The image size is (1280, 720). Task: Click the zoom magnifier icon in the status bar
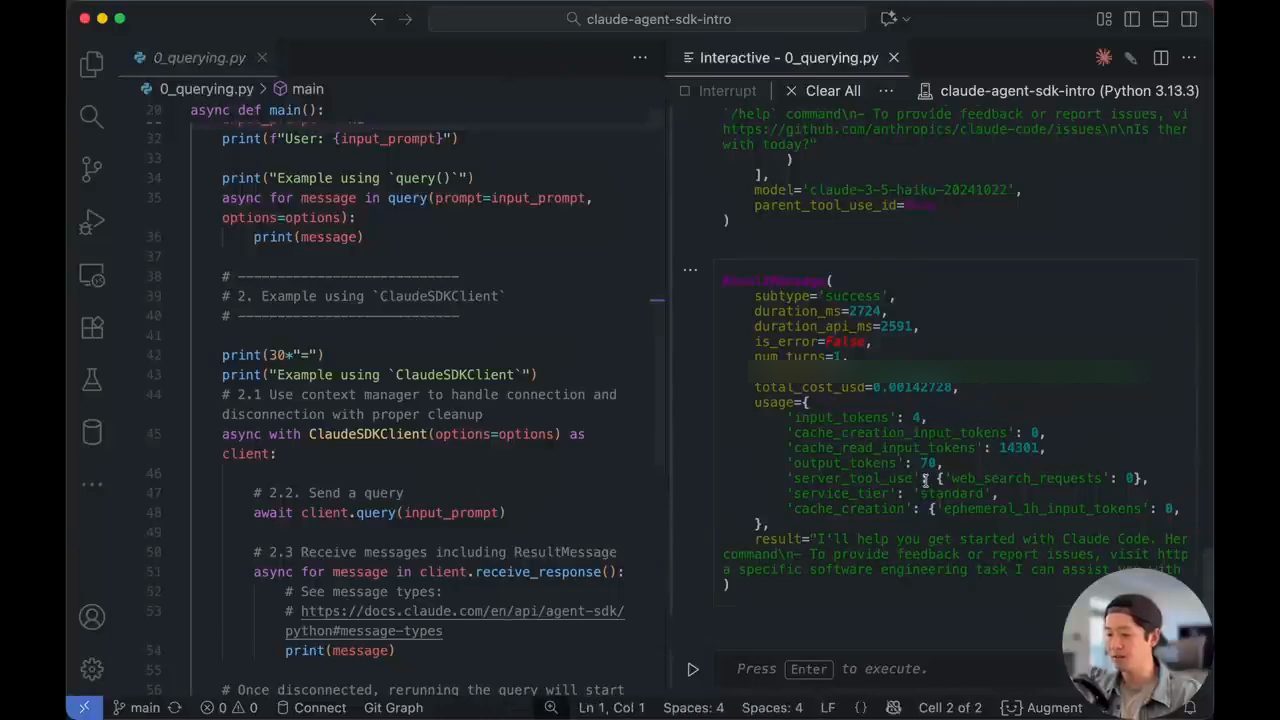551,708
